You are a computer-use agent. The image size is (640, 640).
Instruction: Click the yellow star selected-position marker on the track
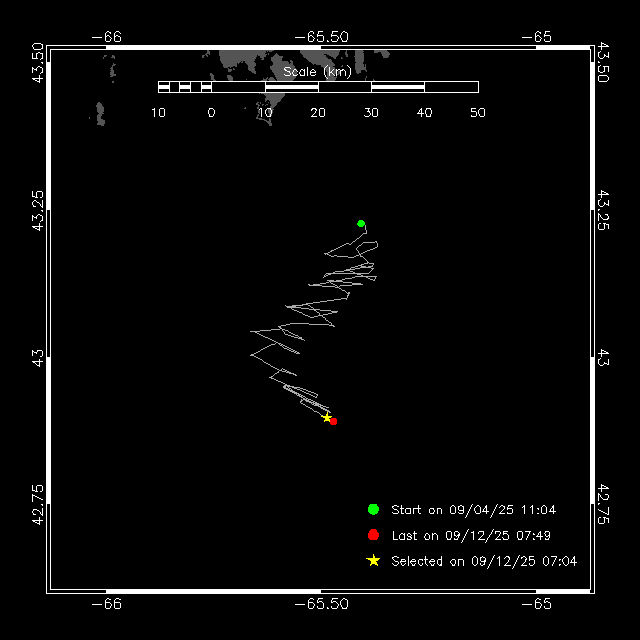click(x=326, y=417)
